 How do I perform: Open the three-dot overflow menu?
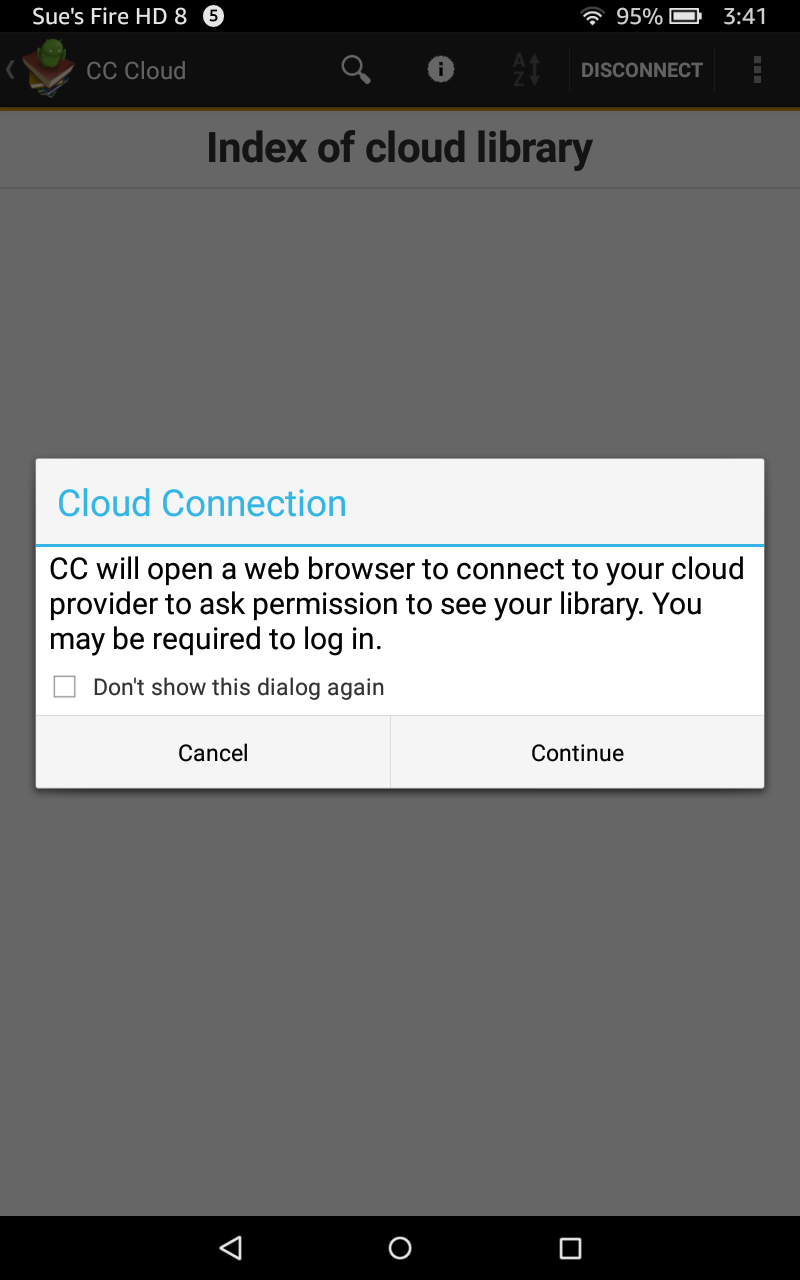pos(757,69)
